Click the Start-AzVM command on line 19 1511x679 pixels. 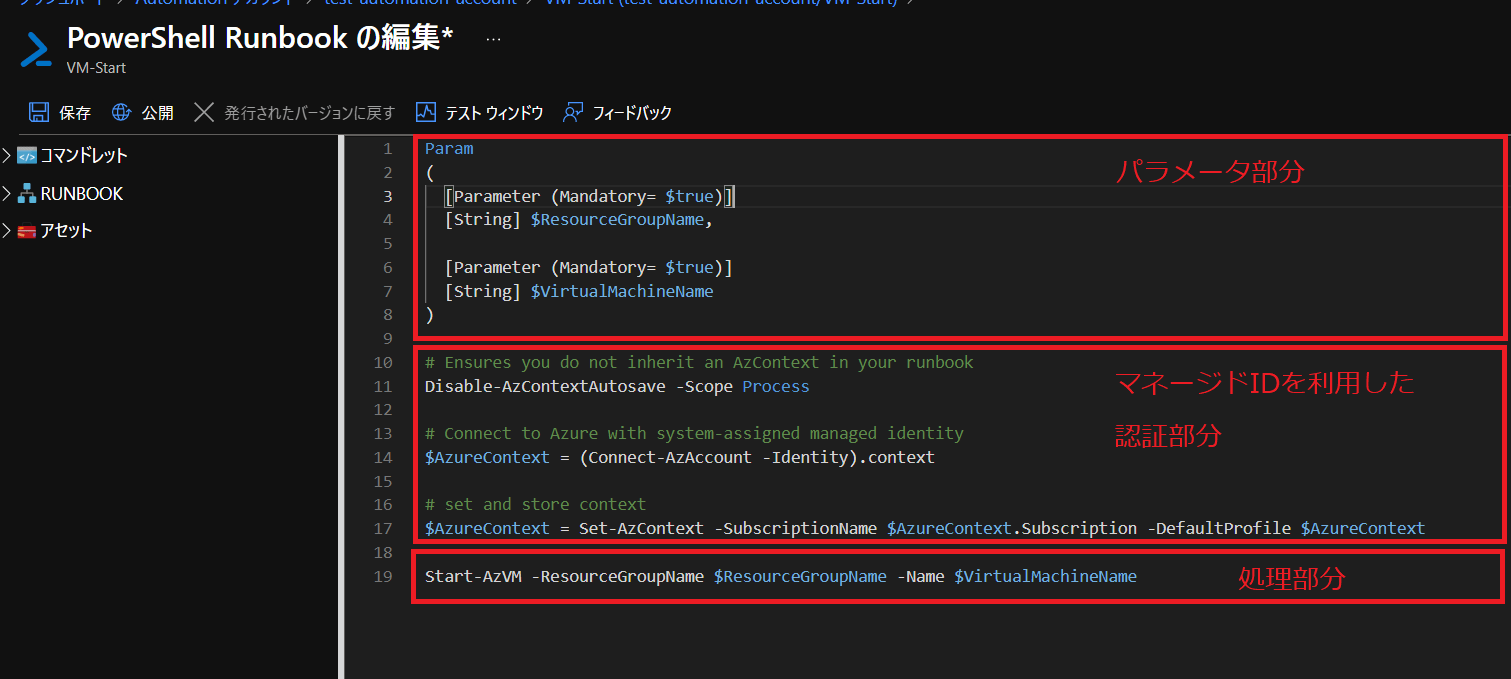[472, 577]
